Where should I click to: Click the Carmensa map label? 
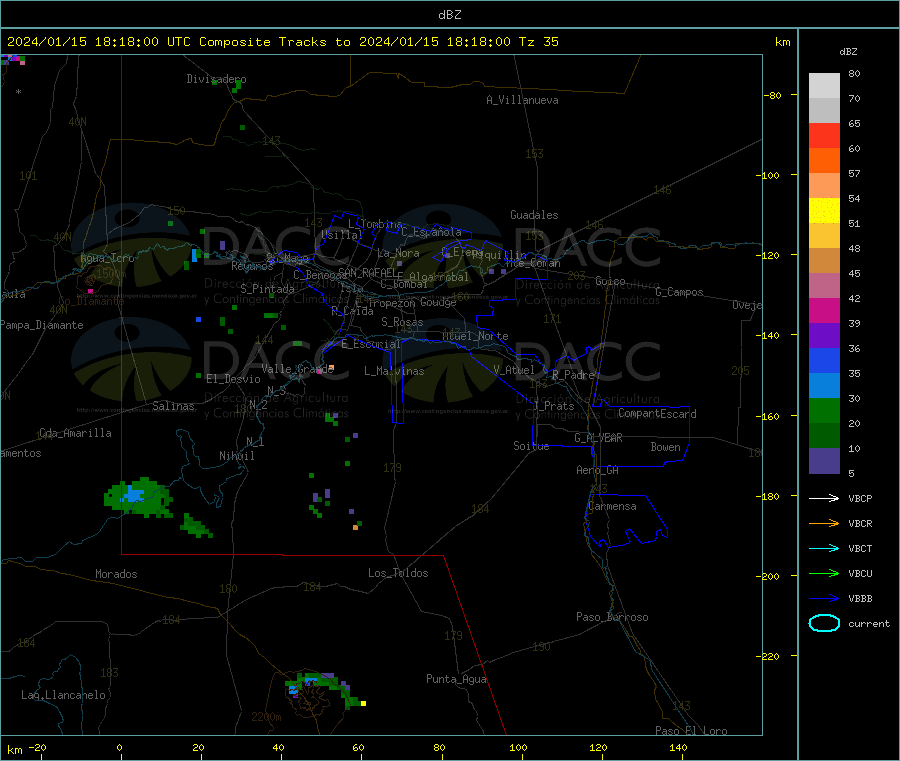click(612, 506)
